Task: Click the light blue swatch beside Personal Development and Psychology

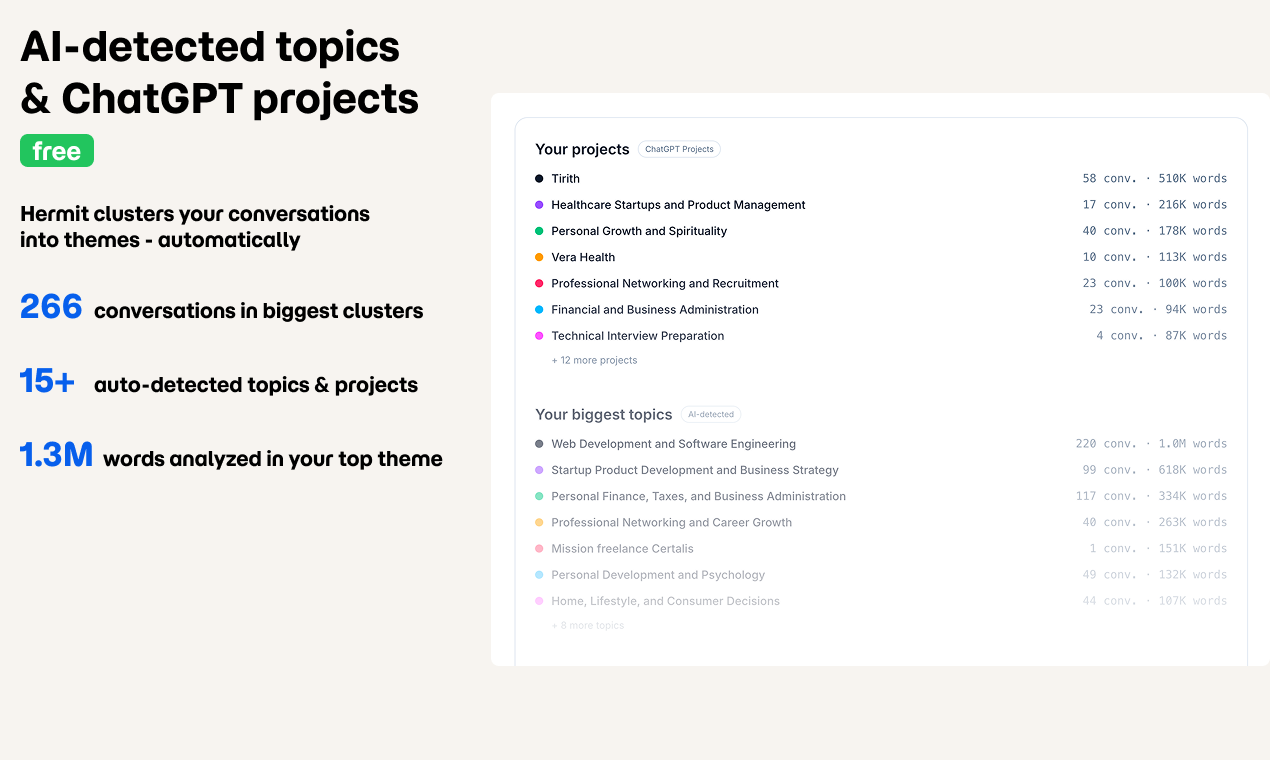Action: click(540, 574)
